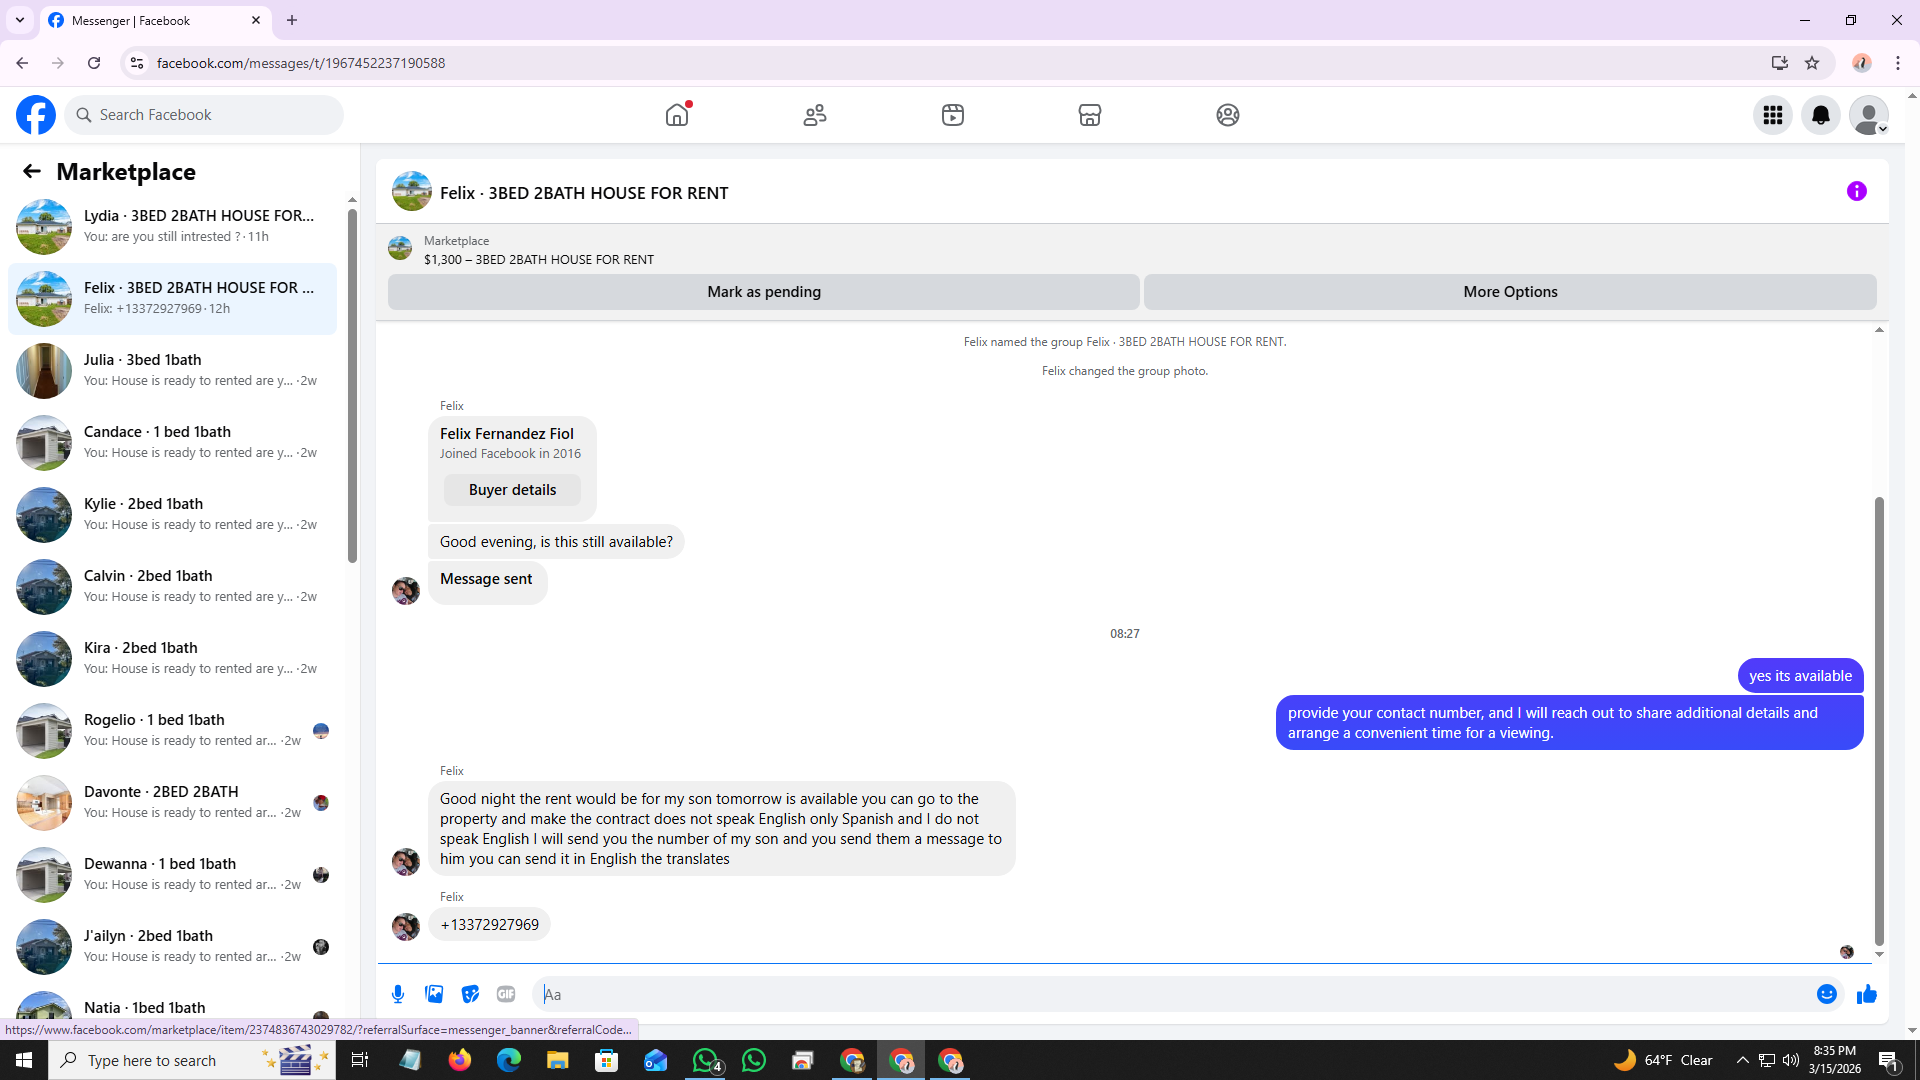Click the address bar URL
The image size is (1920, 1080).
point(301,63)
